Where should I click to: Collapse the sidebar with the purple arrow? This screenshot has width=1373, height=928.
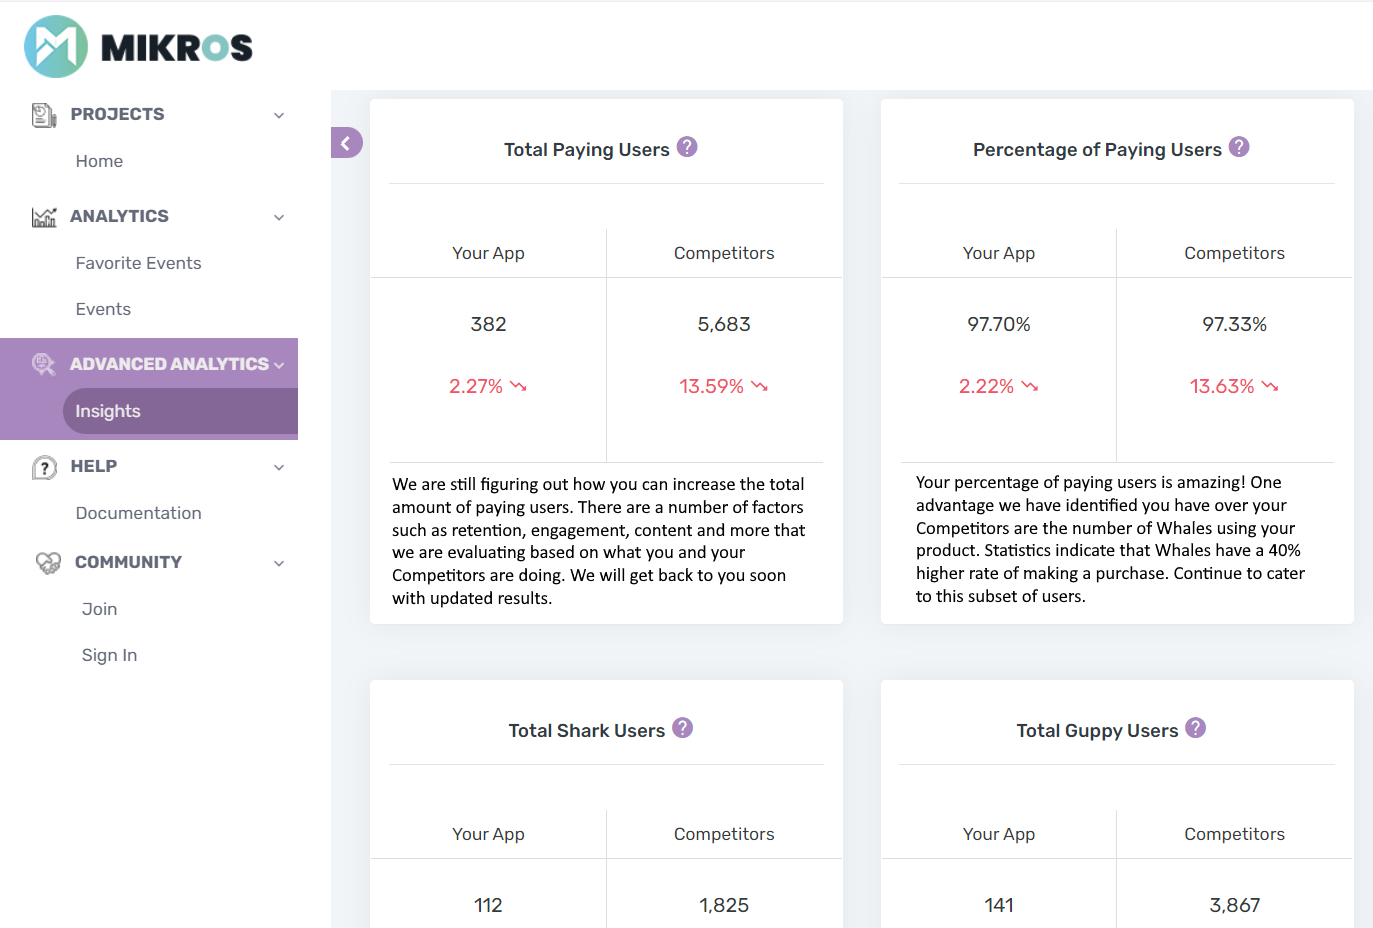[346, 143]
